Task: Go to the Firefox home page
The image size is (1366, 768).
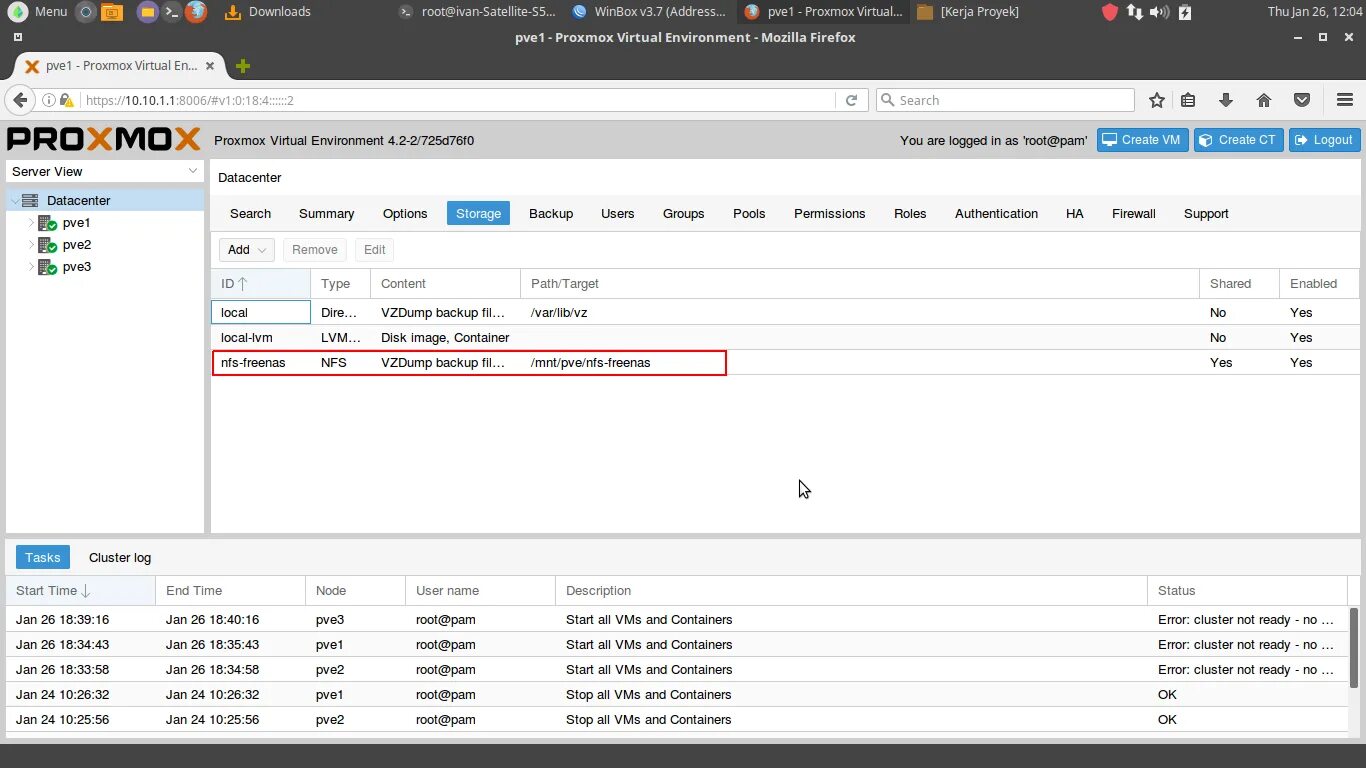Action: click(x=1264, y=100)
